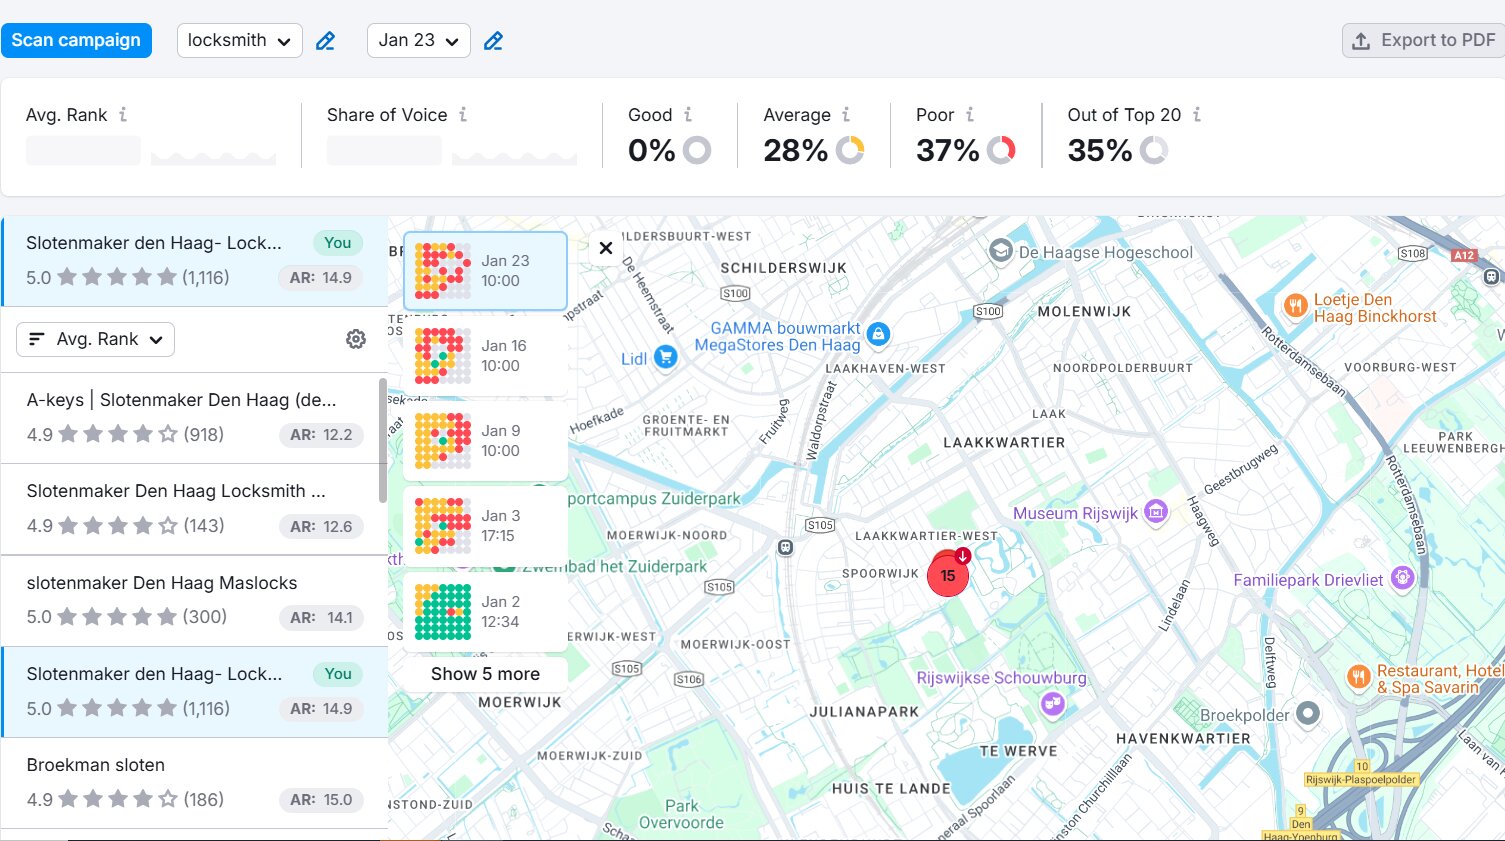Image resolution: width=1505 pixels, height=841 pixels.
Task: Export the report to PDF
Action: 1424,40
